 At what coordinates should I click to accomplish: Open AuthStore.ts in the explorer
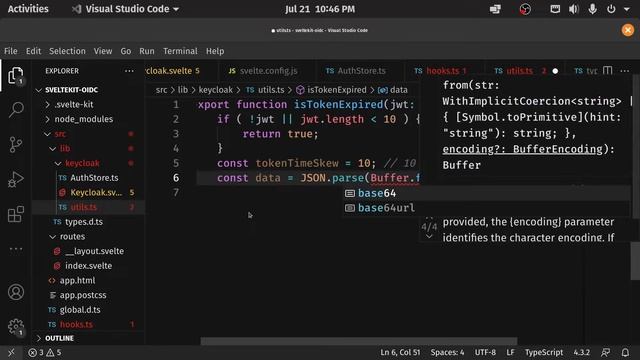click(88, 178)
